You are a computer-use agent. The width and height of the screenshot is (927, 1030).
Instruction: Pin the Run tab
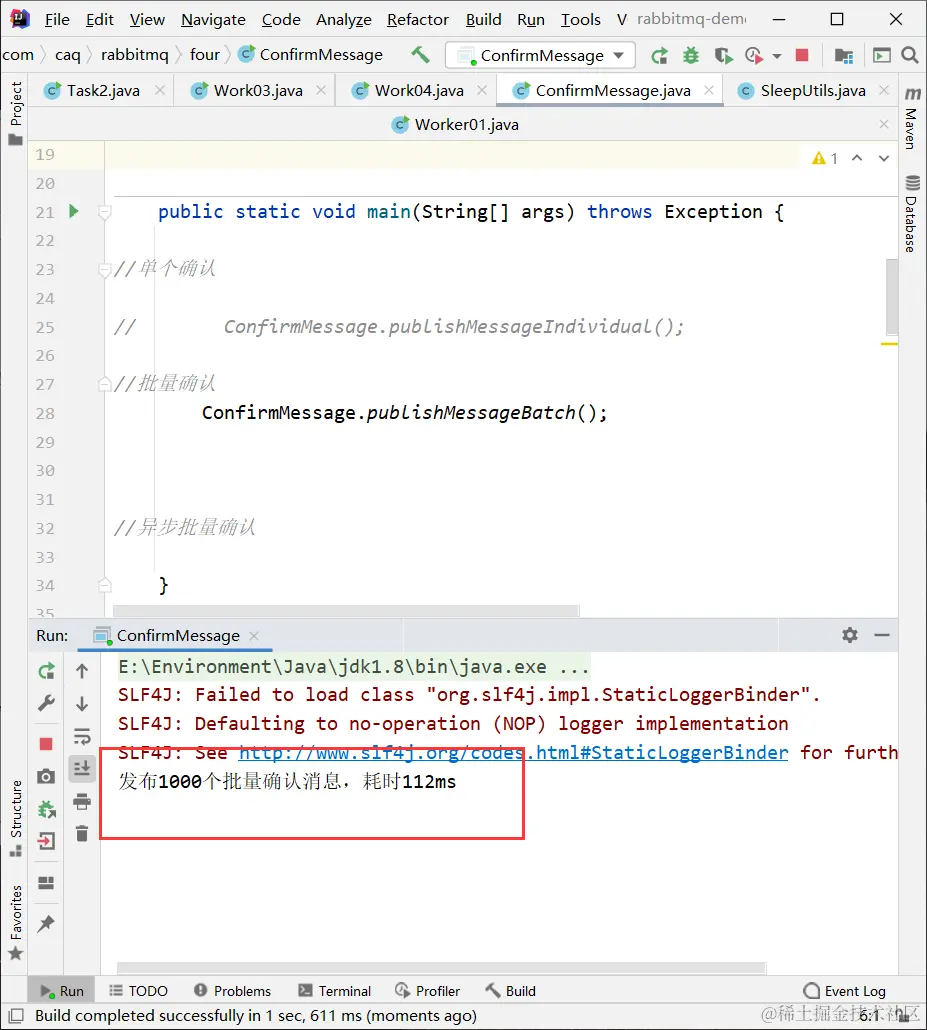point(46,924)
